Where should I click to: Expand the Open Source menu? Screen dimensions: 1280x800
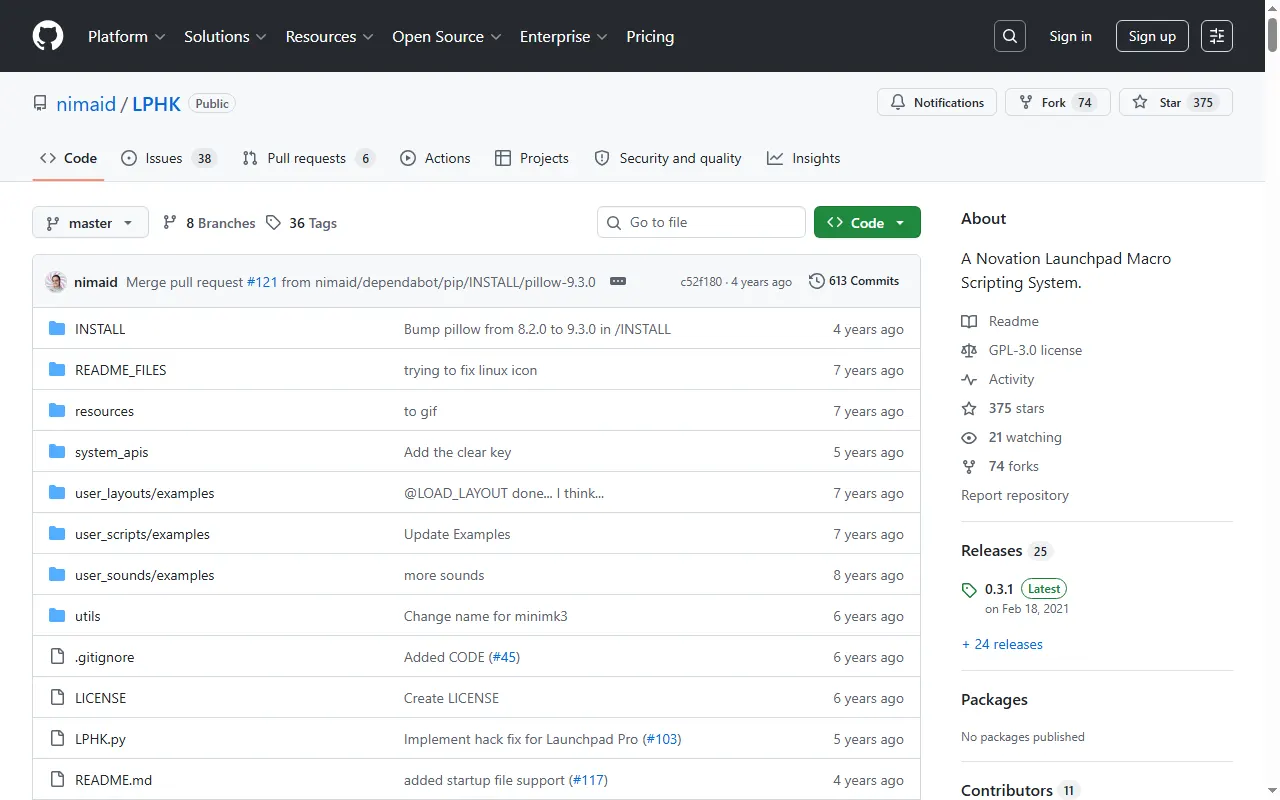(x=447, y=36)
